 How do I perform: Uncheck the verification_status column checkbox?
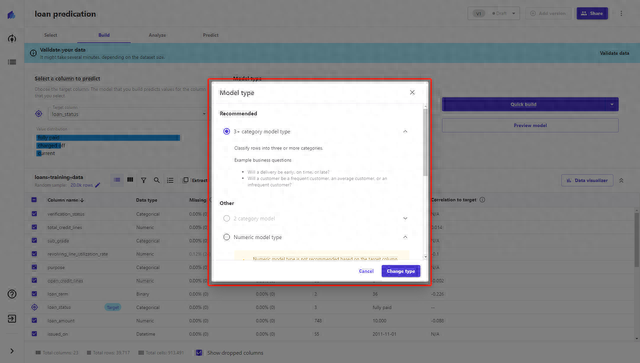click(x=34, y=214)
